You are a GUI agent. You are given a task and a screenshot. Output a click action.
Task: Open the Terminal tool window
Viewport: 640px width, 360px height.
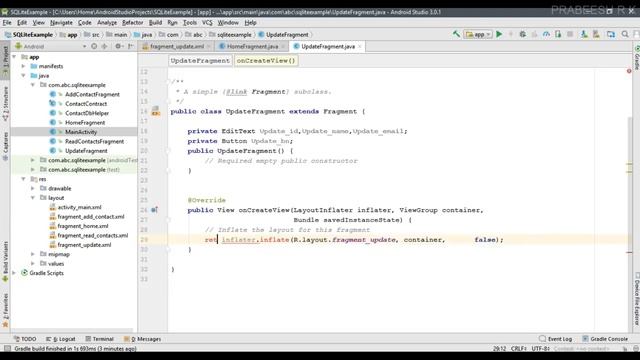(x=99, y=339)
